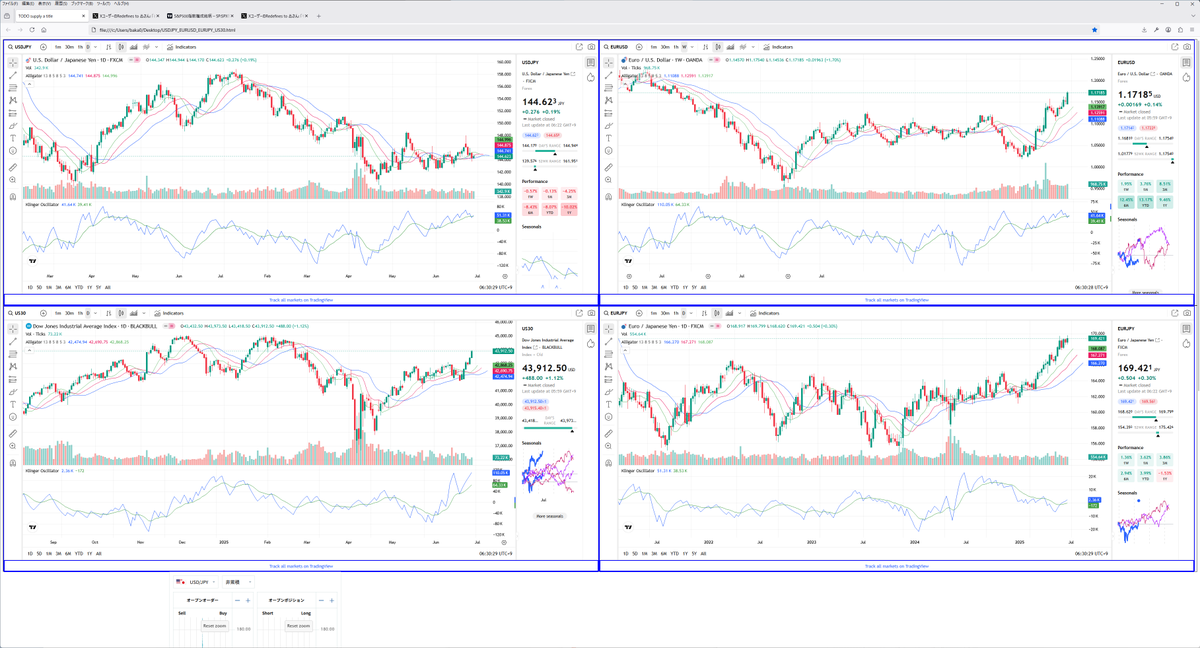Set USDJPY chart range to 1Y

(x=89, y=287)
